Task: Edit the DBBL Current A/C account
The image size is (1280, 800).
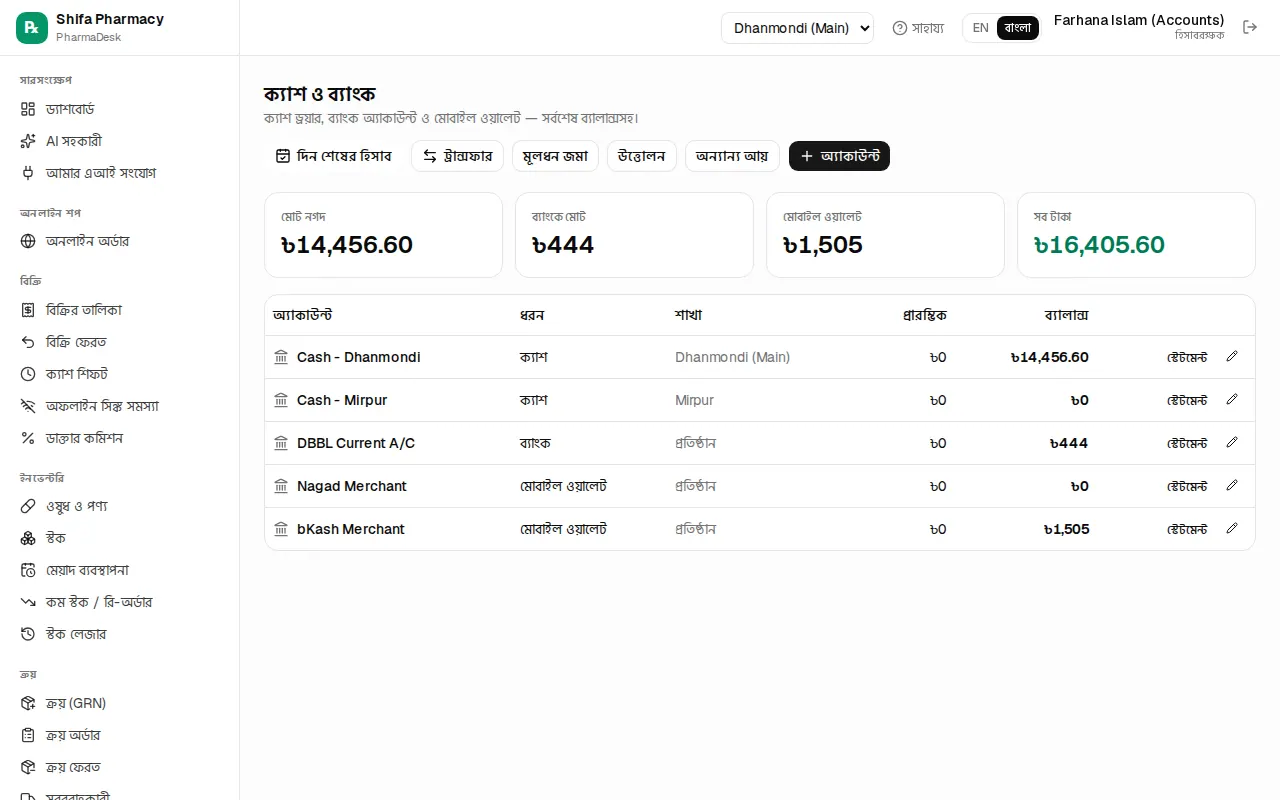Action: (x=1232, y=442)
